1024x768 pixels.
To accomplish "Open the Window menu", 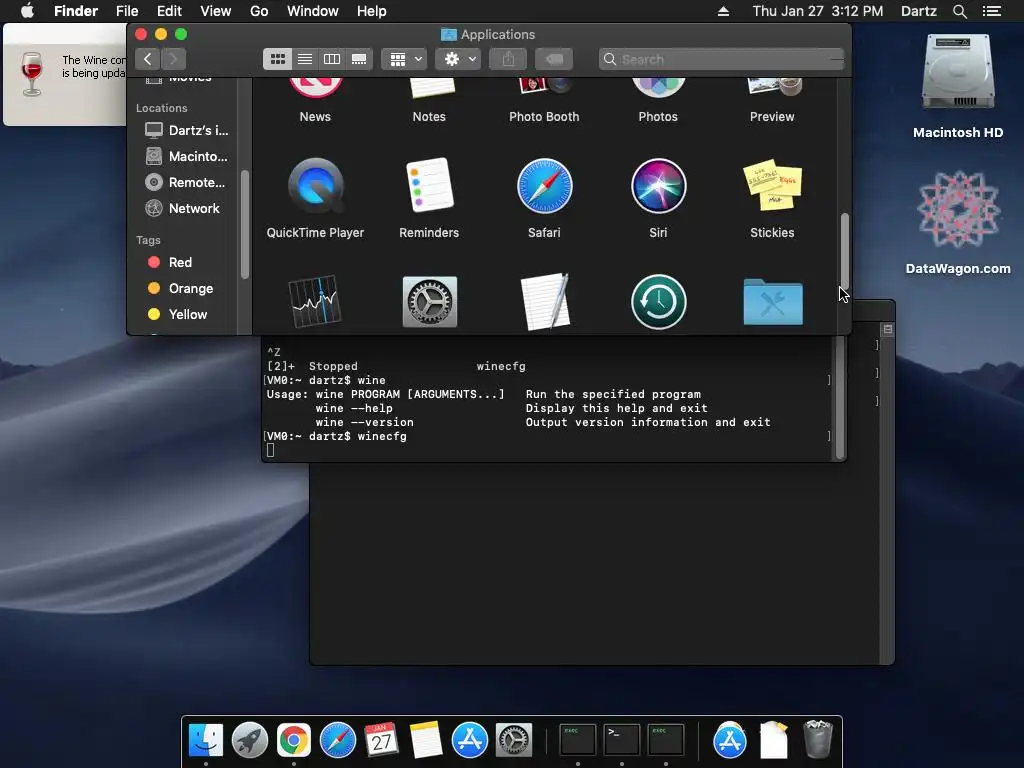I will (313, 11).
